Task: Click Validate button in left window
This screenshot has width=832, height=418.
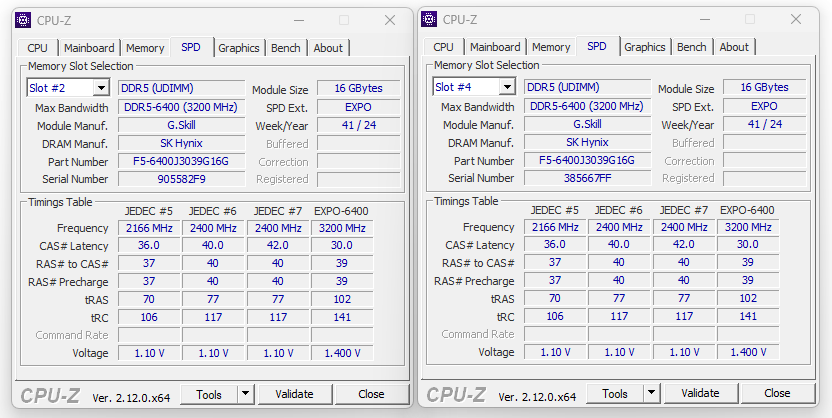Action: pyautogui.click(x=294, y=394)
